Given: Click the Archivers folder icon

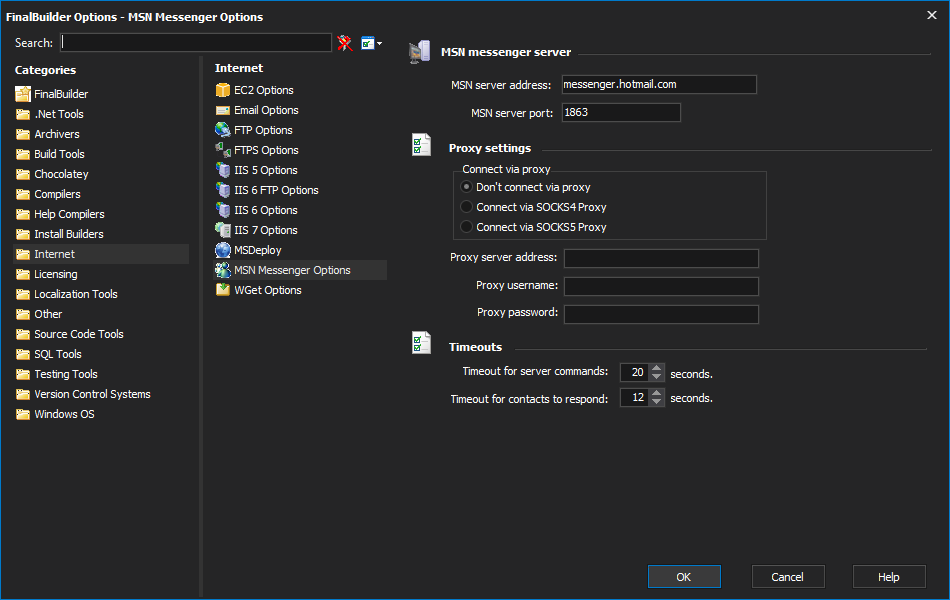Looking at the screenshot, I should click(x=23, y=134).
